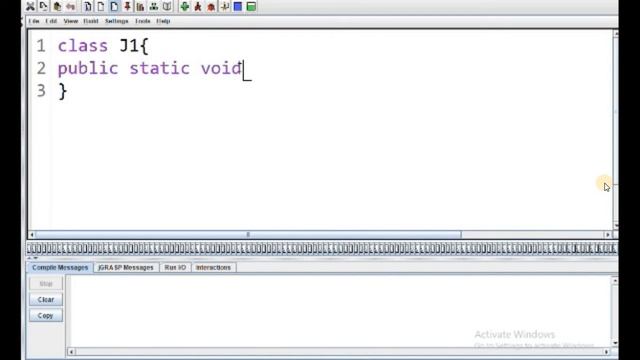Open the Settings menu
The height and width of the screenshot is (360, 640).
(x=117, y=21)
